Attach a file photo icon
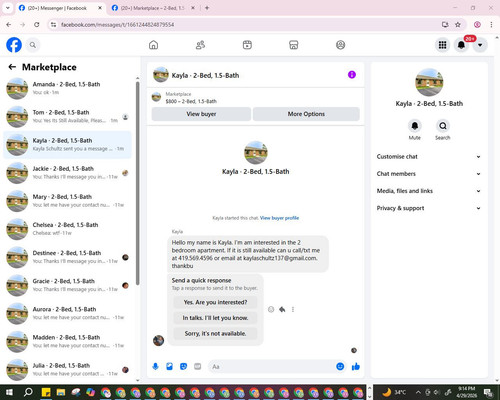The width and height of the screenshot is (500, 400). coord(169,367)
